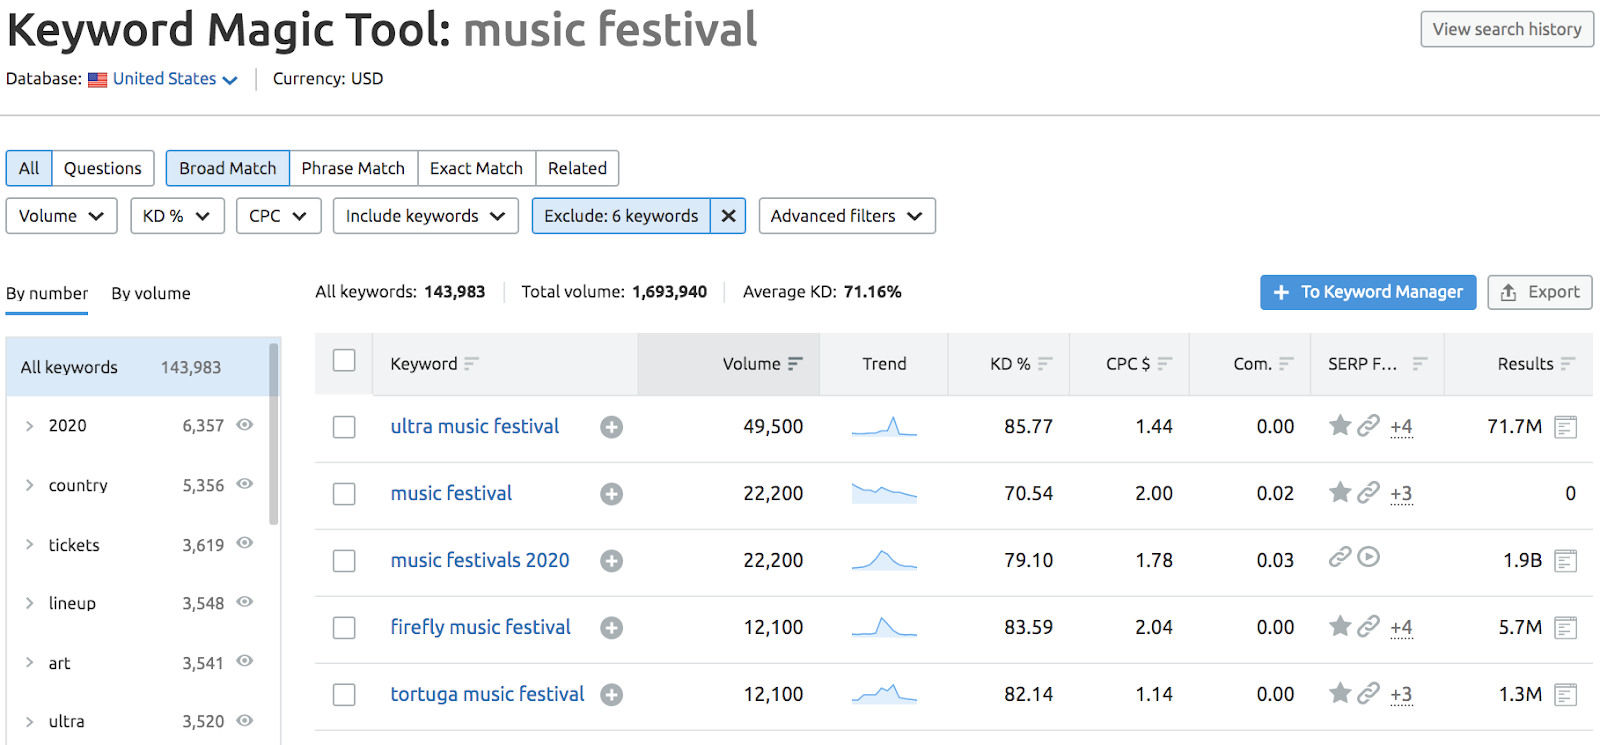Viewport: 1600px width, 745px height.
Task: Click the CPC $ column sort icon
Action: click(1164, 364)
